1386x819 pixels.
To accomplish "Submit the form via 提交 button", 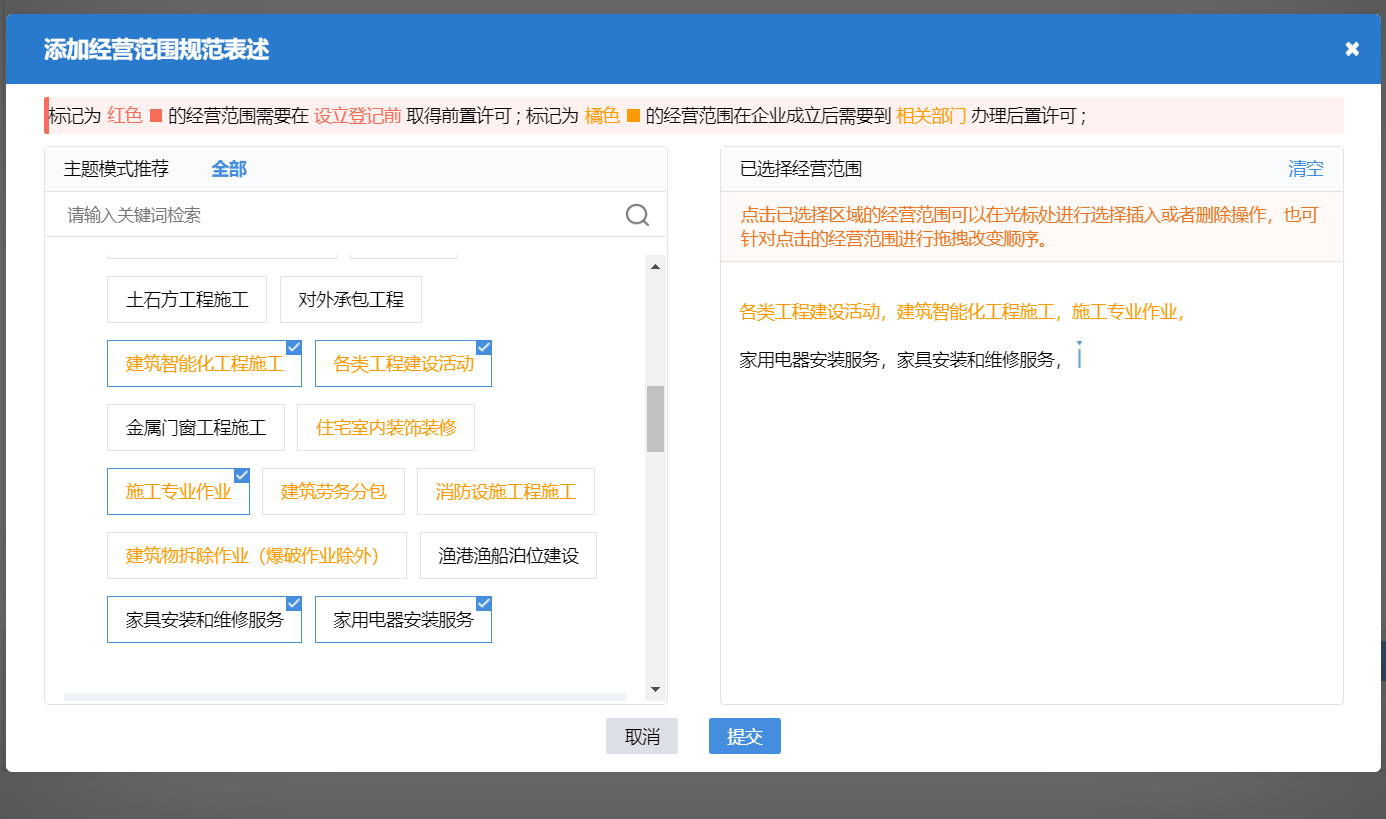I will 744,736.
